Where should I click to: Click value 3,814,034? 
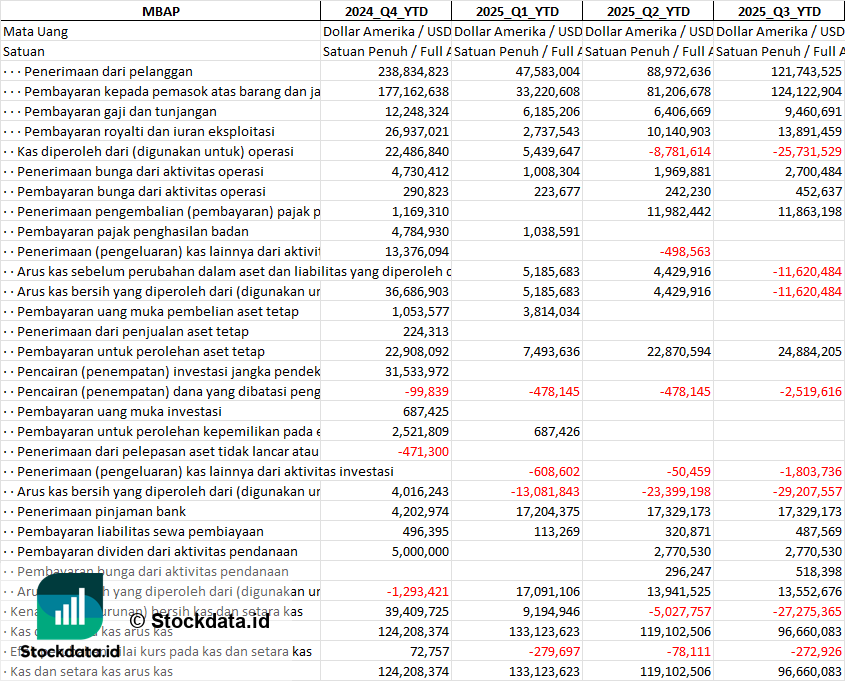point(551,311)
